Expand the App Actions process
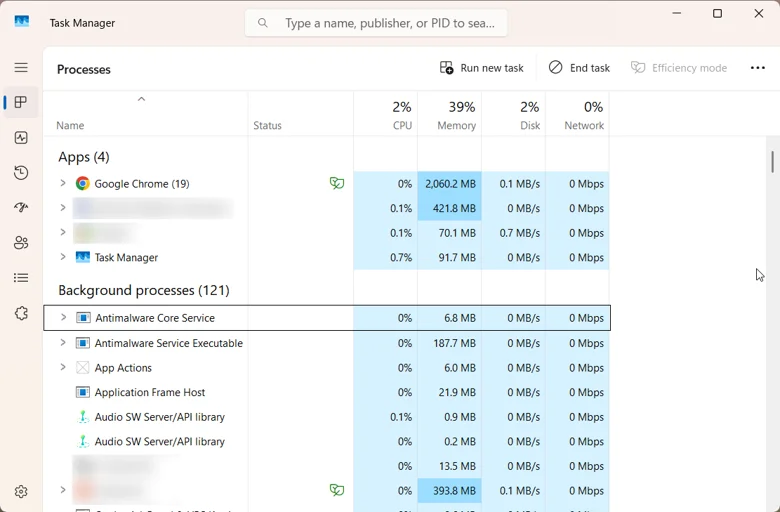 tap(63, 367)
